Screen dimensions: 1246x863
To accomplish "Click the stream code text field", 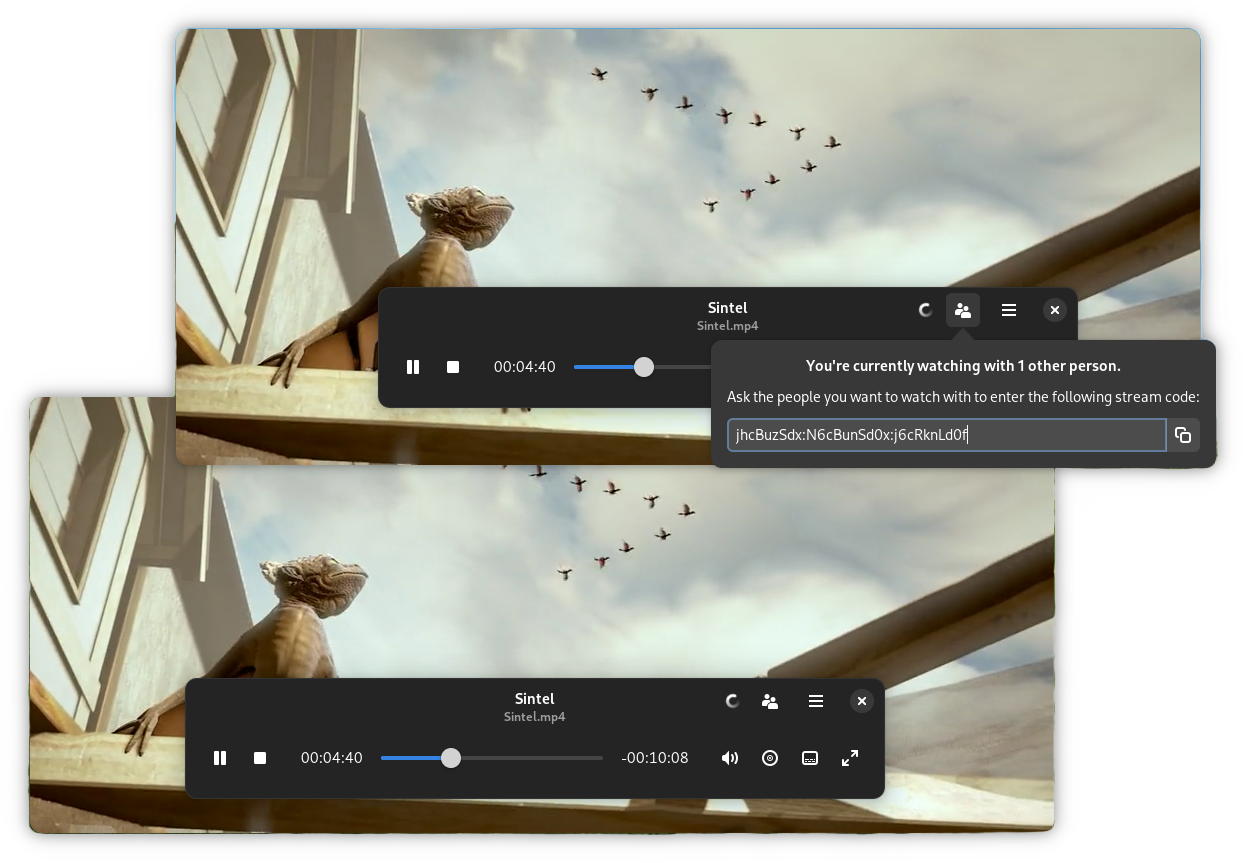I will [x=945, y=435].
